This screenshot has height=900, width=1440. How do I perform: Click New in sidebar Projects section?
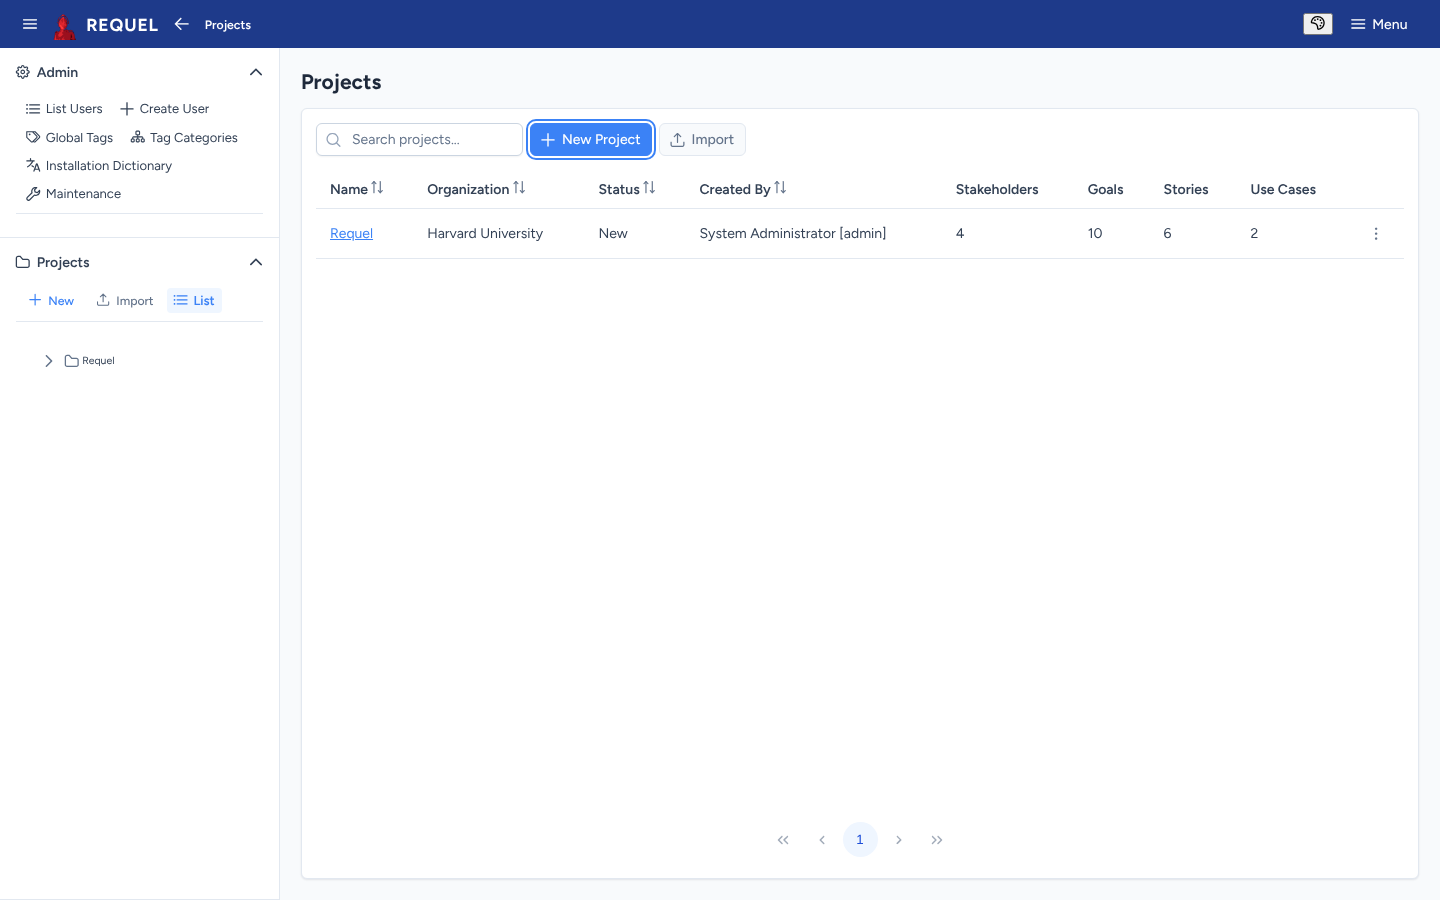coord(51,301)
